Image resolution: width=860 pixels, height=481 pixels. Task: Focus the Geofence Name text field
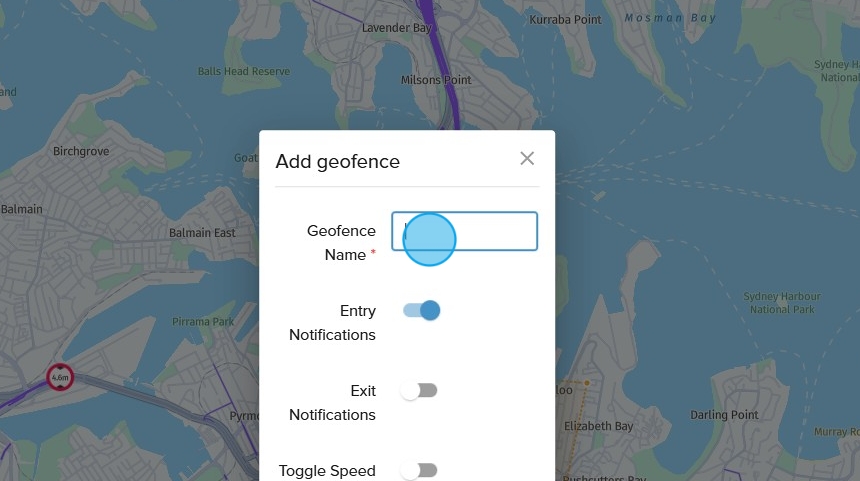pyautogui.click(x=465, y=231)
